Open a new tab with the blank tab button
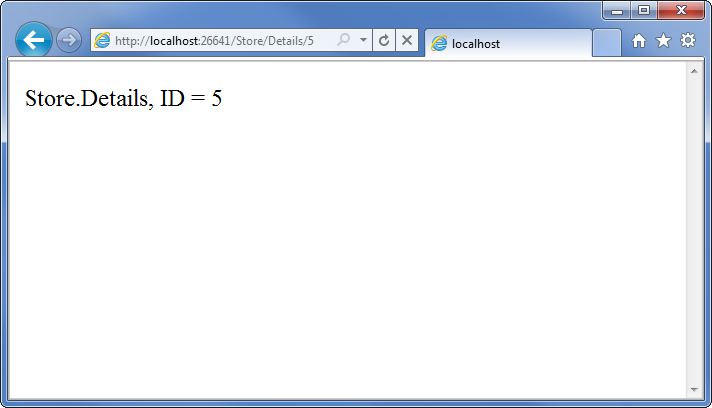712x408 pixels. tap(606, 43)
